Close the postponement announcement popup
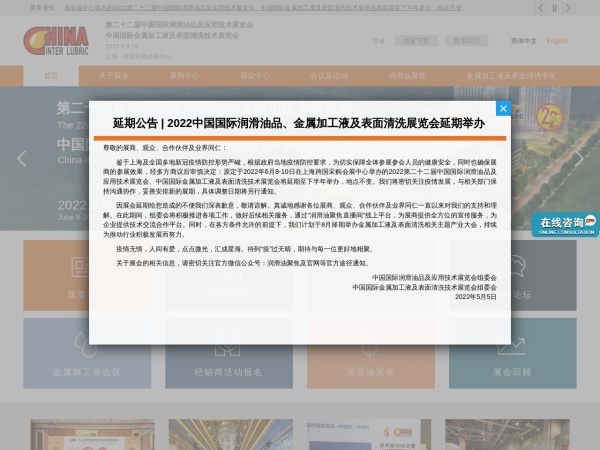 [x=503, y=109]
